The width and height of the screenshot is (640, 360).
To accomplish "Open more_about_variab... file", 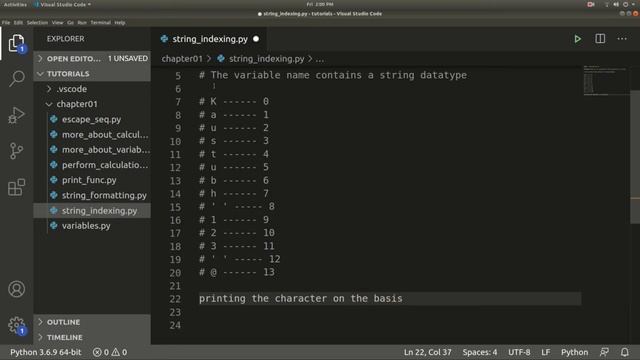I will [x=106, y=149].
